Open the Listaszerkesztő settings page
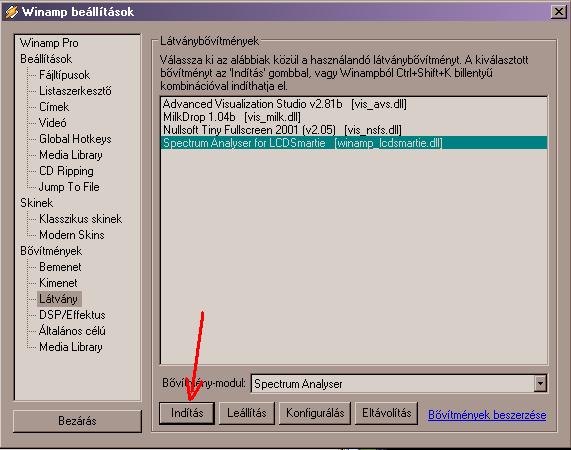 (75, 91)
